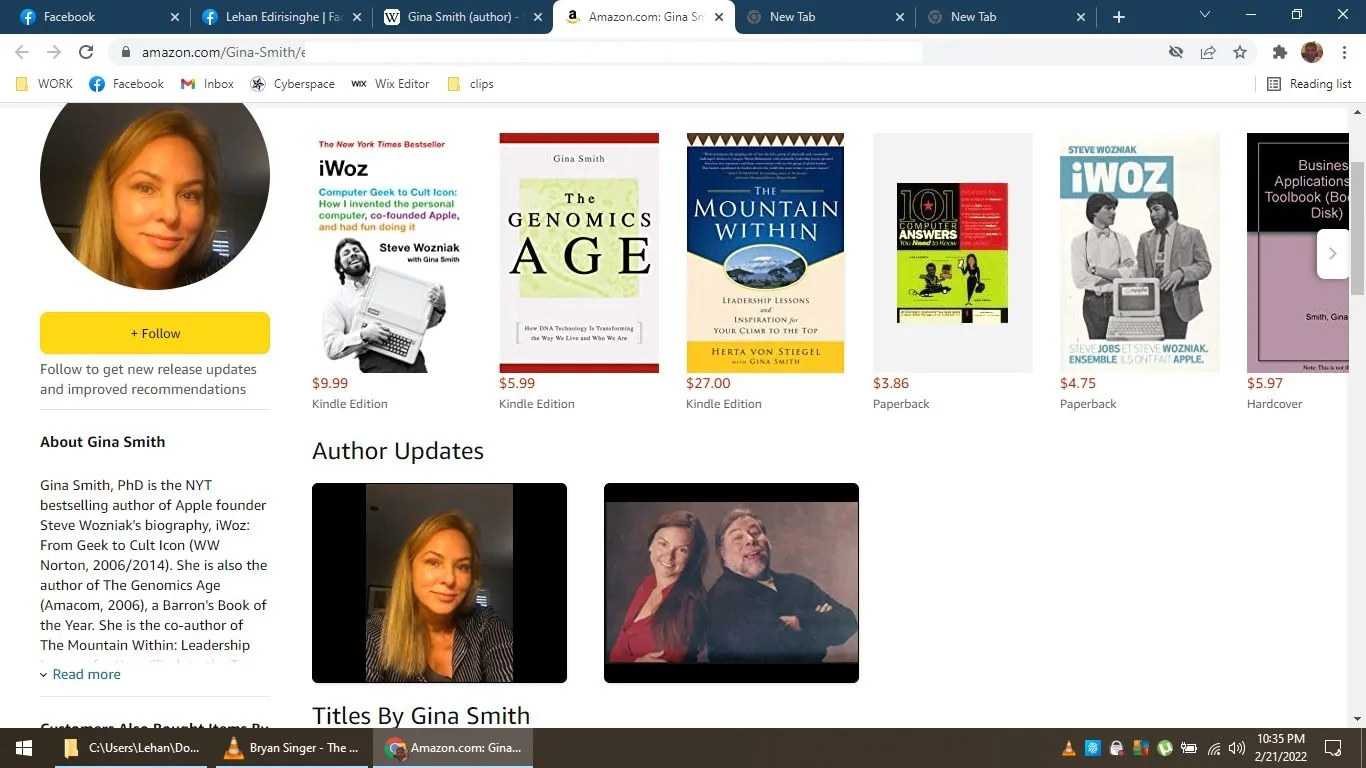Open the taskbar clock and date
The height and width of the screenshot is (768, 1366).
pos(1280,748)
